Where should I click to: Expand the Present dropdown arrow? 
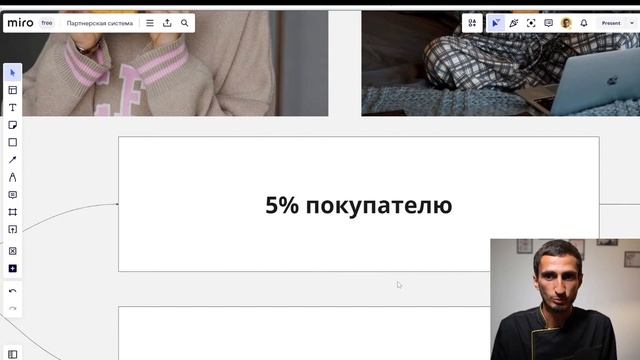pos(632,23)
